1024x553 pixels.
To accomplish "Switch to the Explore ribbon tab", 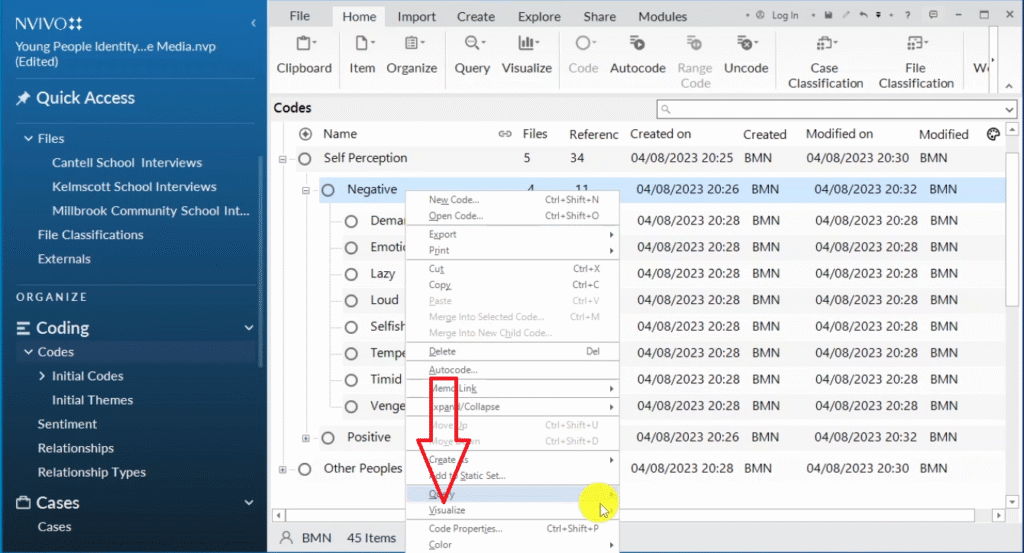I will (539, 16).
